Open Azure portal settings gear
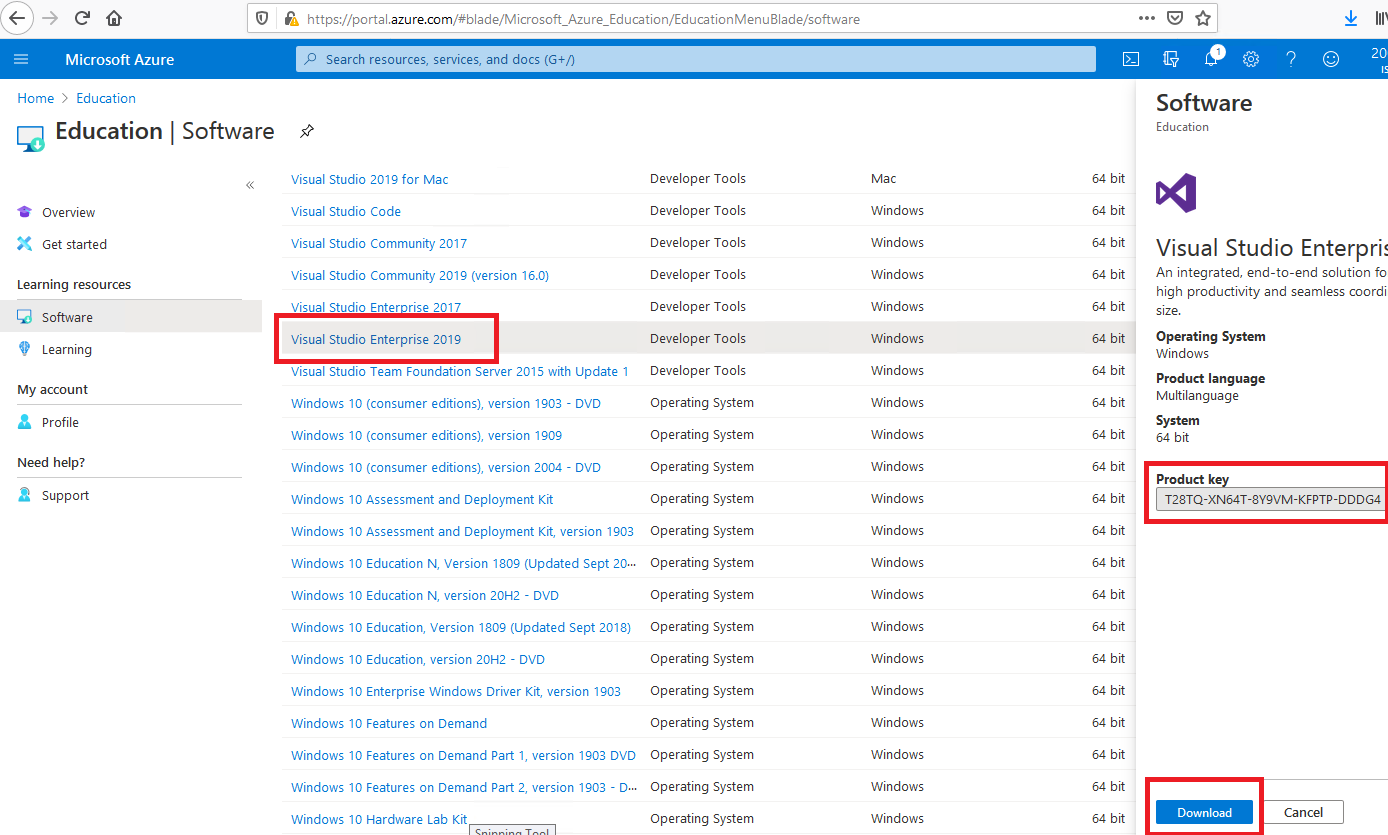 point(1251,59)
